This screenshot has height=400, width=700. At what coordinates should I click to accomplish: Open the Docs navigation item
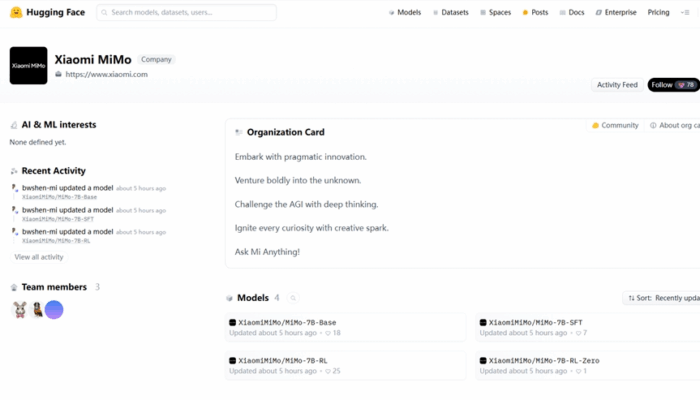pyautogui.click(x=572, y=12)
